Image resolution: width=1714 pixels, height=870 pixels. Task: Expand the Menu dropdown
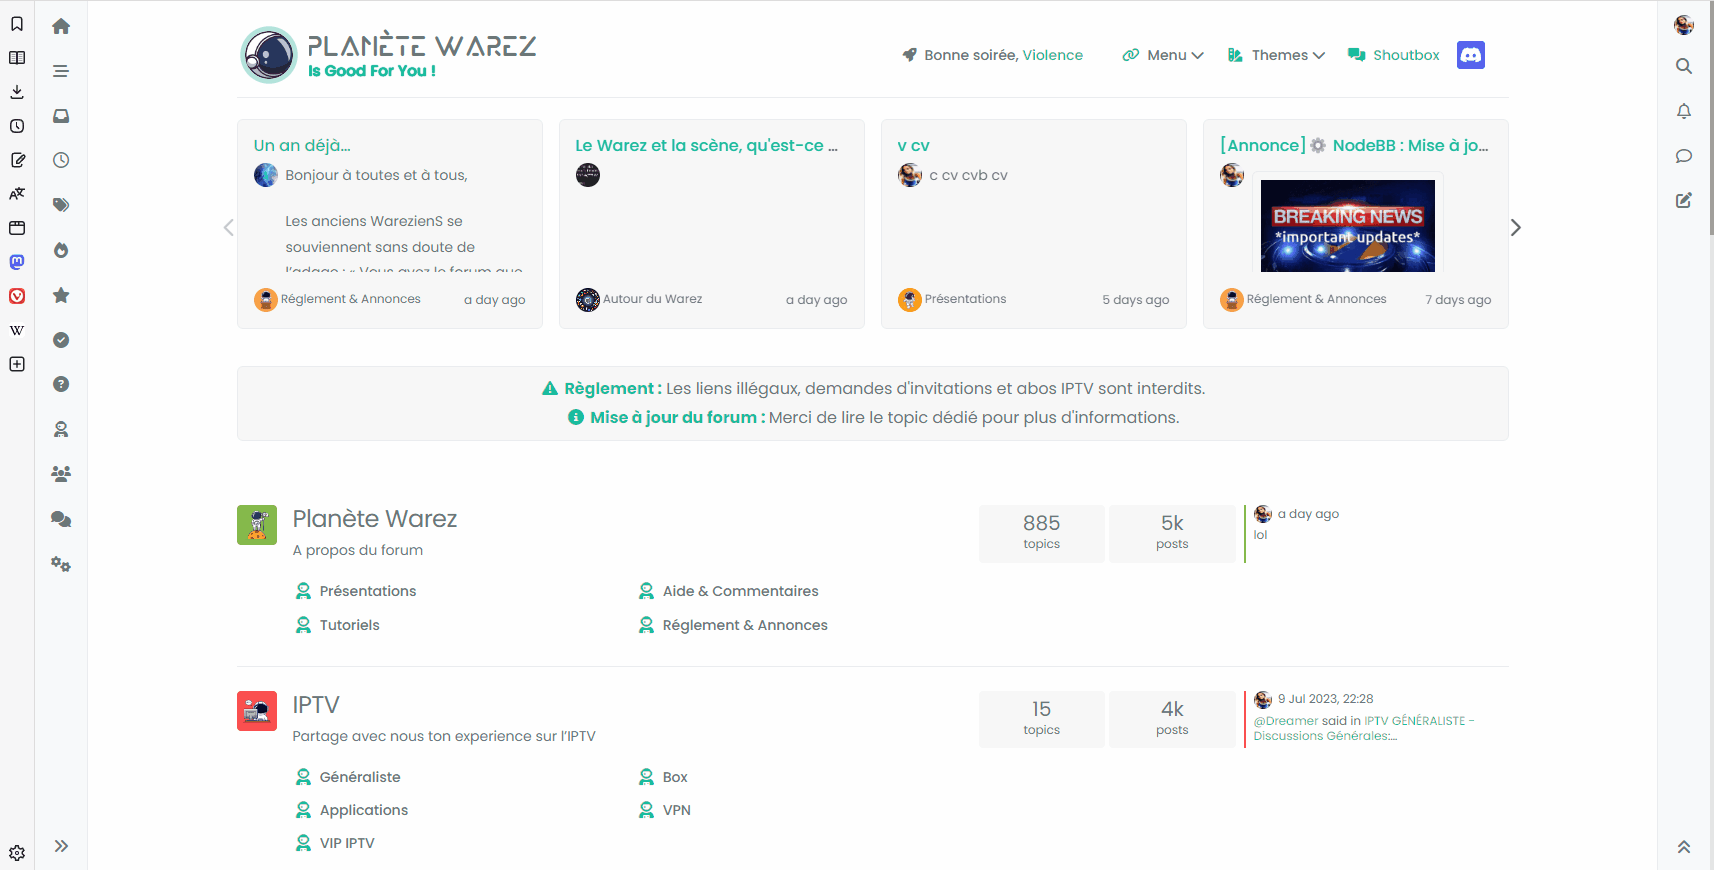[x=1164, y=55]
